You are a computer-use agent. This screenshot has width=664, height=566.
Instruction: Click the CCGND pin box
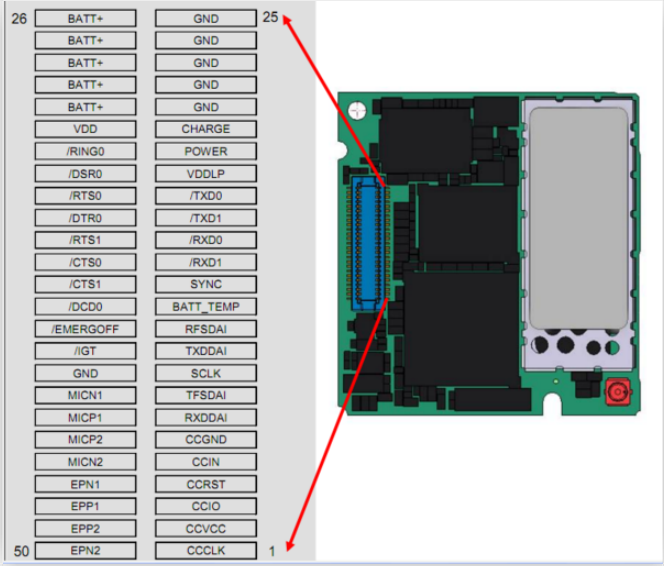click(x=206, y=440)
